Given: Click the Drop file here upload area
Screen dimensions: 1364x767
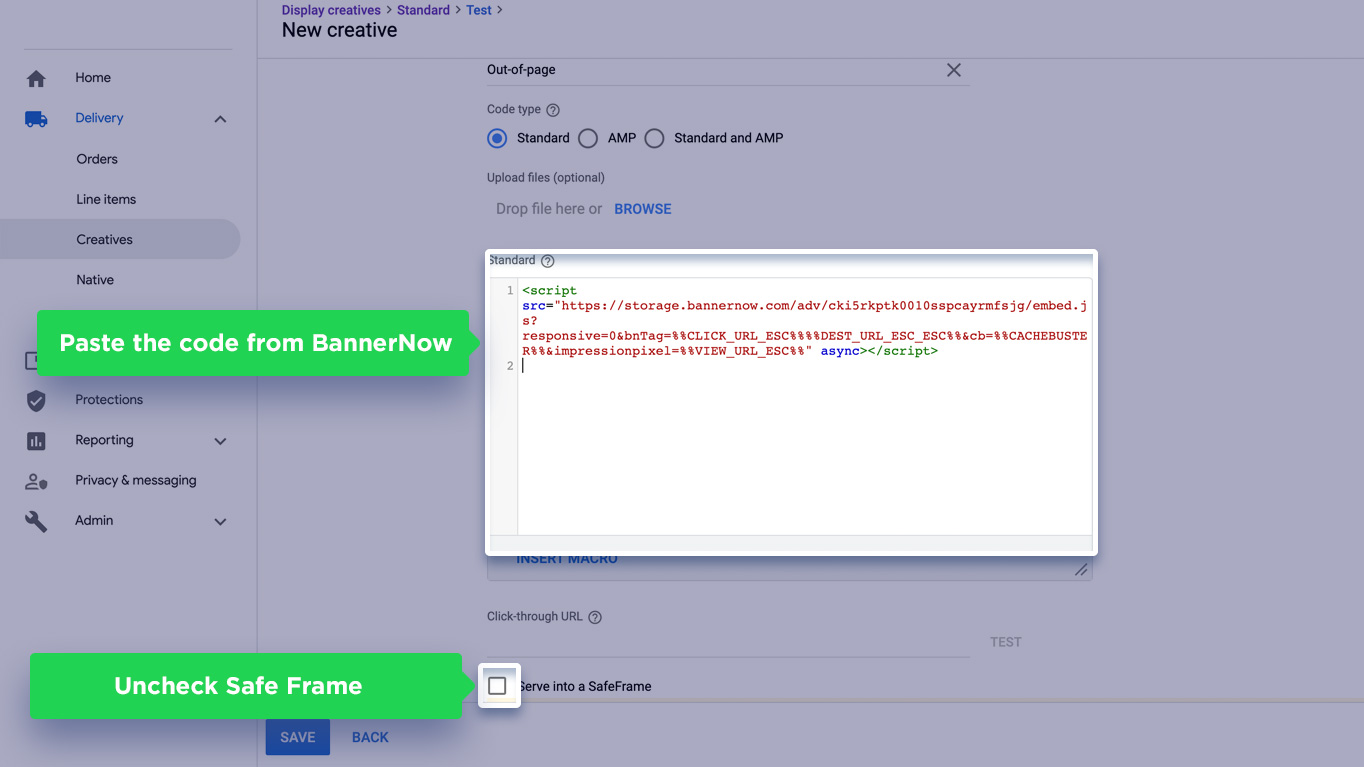Looking at the screenshot, I should (549, 209).
